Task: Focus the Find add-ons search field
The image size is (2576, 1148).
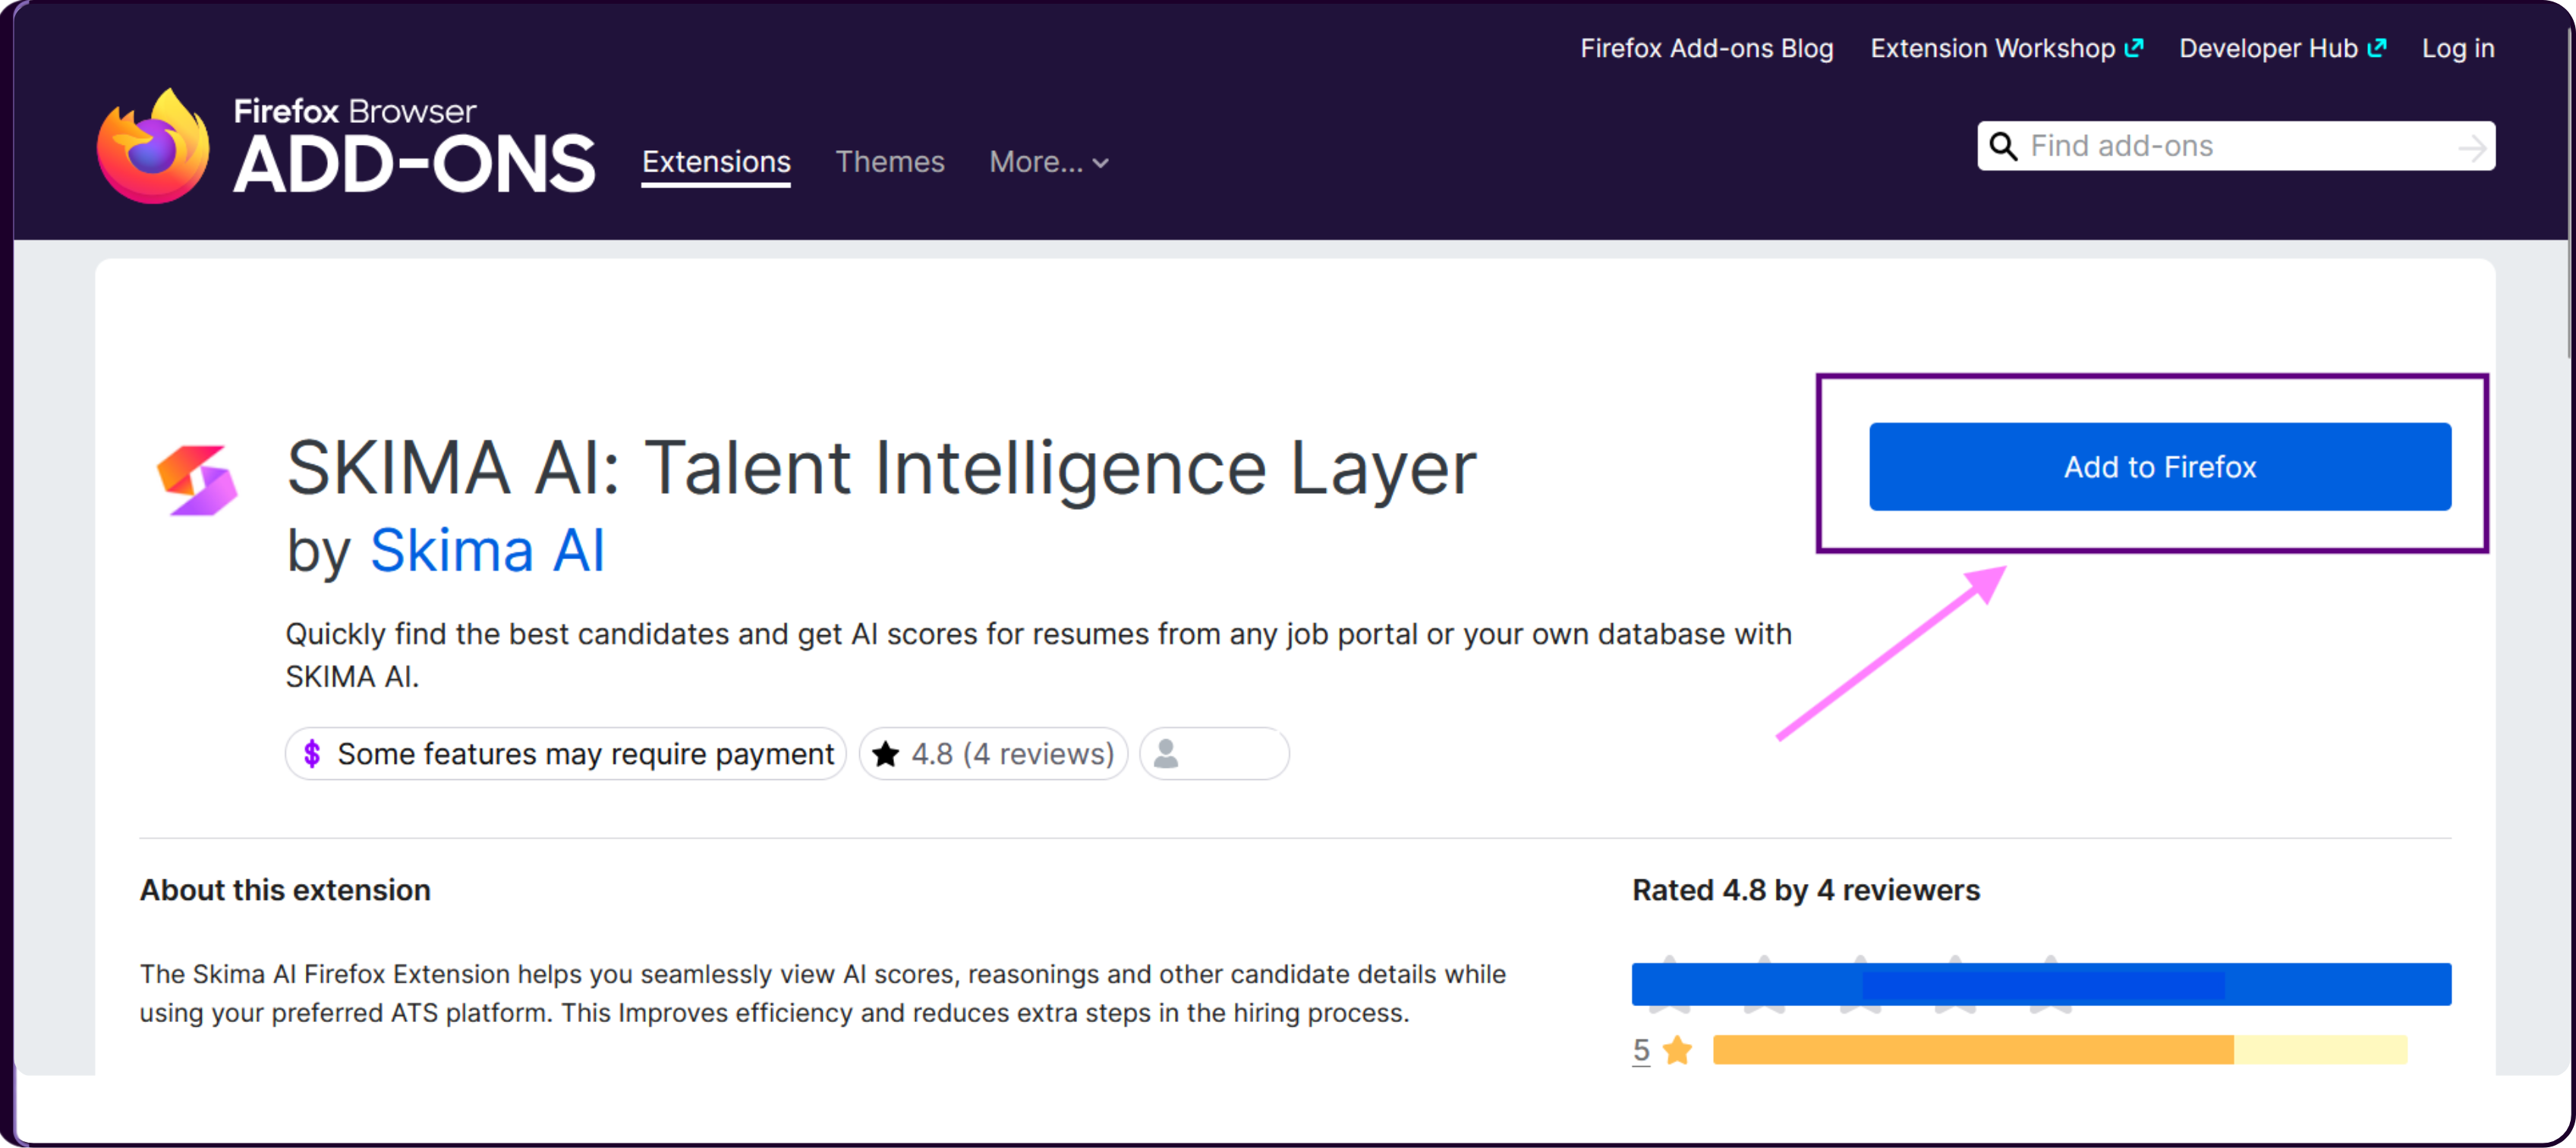Action: [x=2236, y=146]
